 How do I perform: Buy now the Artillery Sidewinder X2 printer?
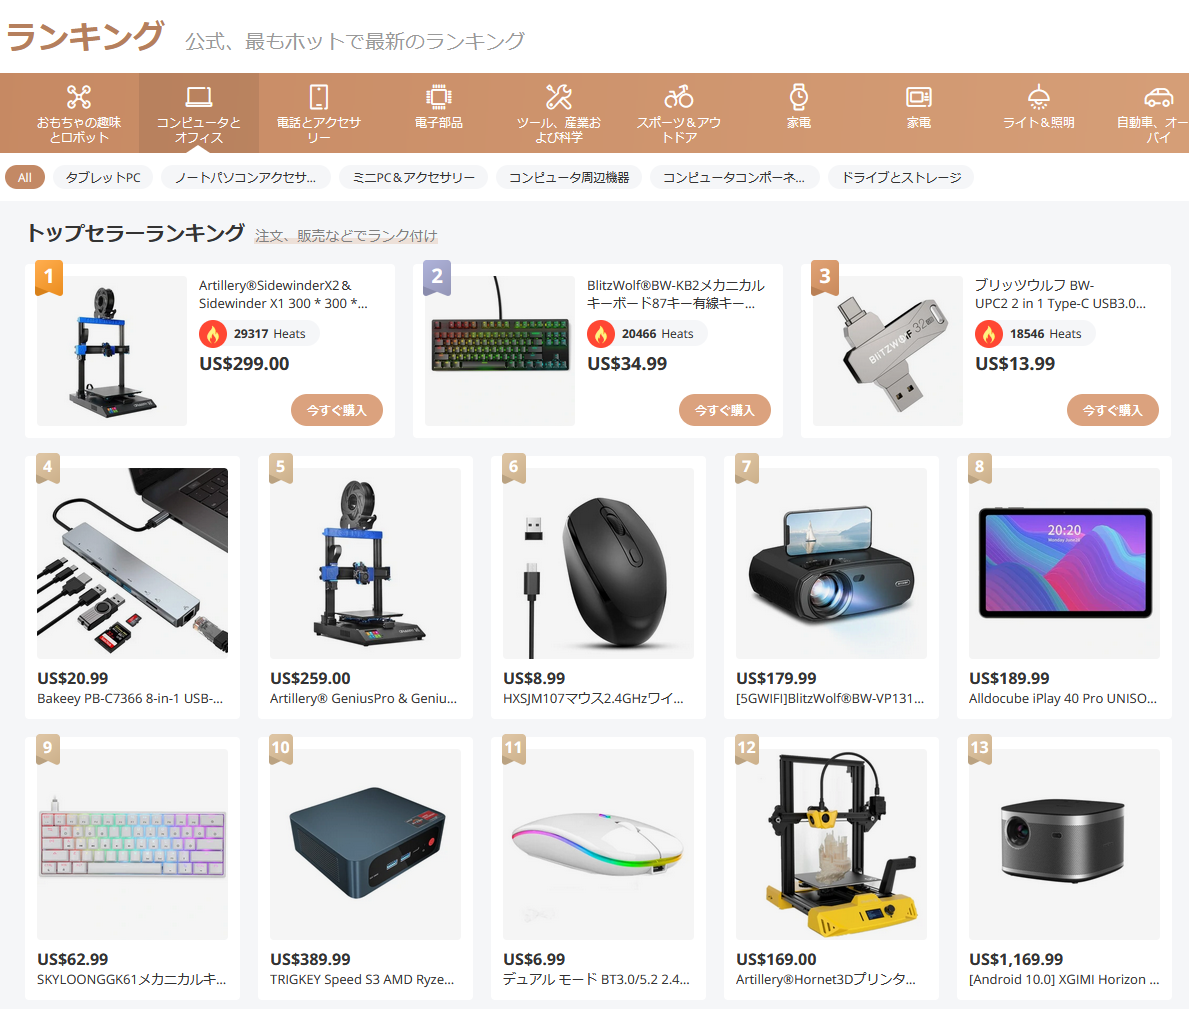[x=337, y=410]
